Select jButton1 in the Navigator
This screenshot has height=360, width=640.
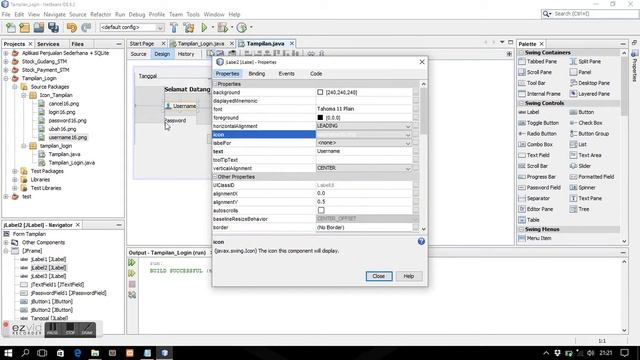coord(51,301)
